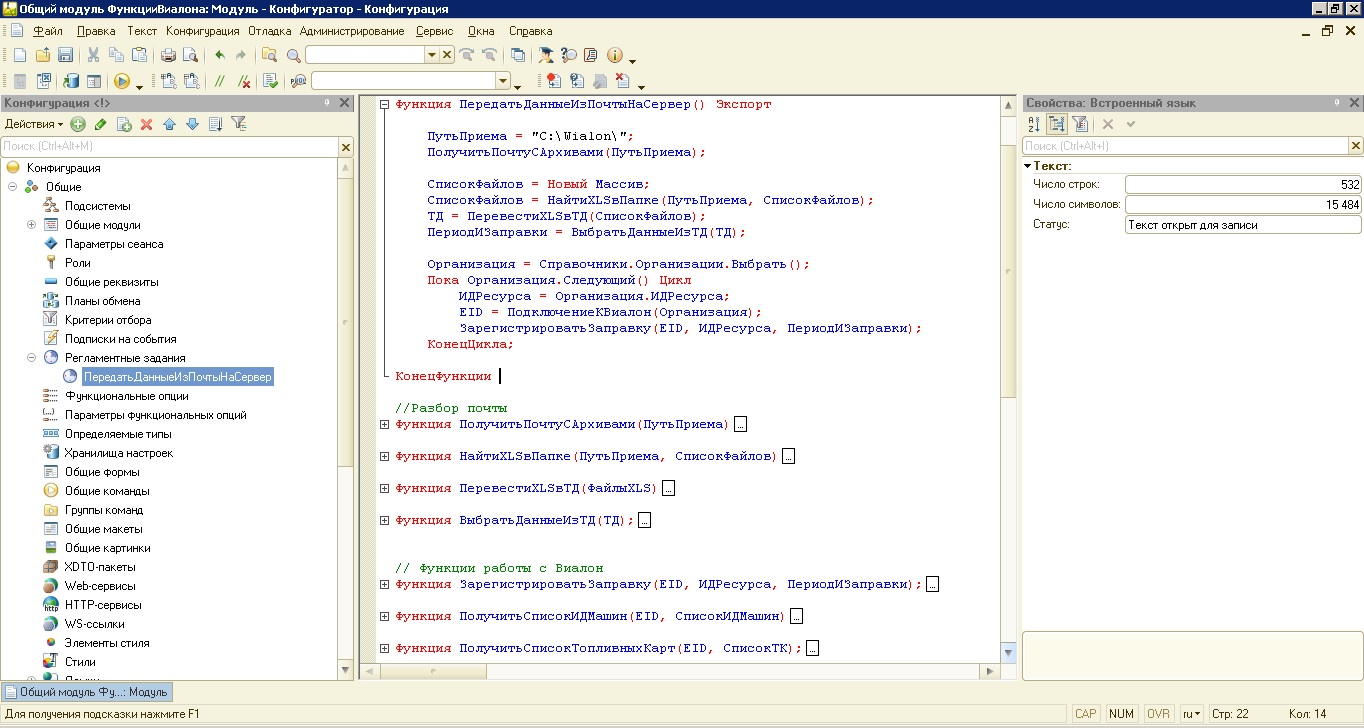Click the Configuration panel search field
The width and height of the screenshot is (1364, 728).
[170, 147]
